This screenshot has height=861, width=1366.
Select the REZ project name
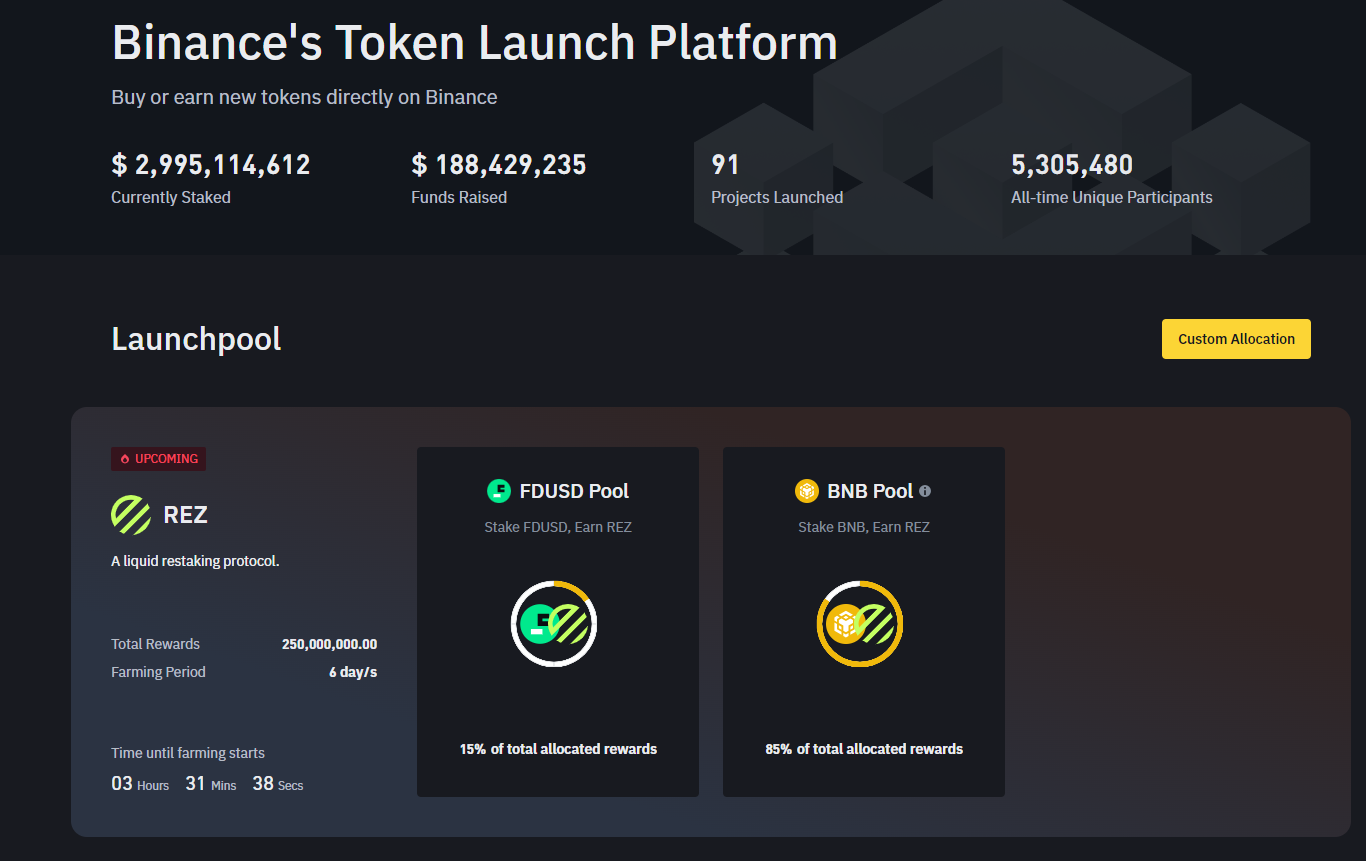(185, 515)
